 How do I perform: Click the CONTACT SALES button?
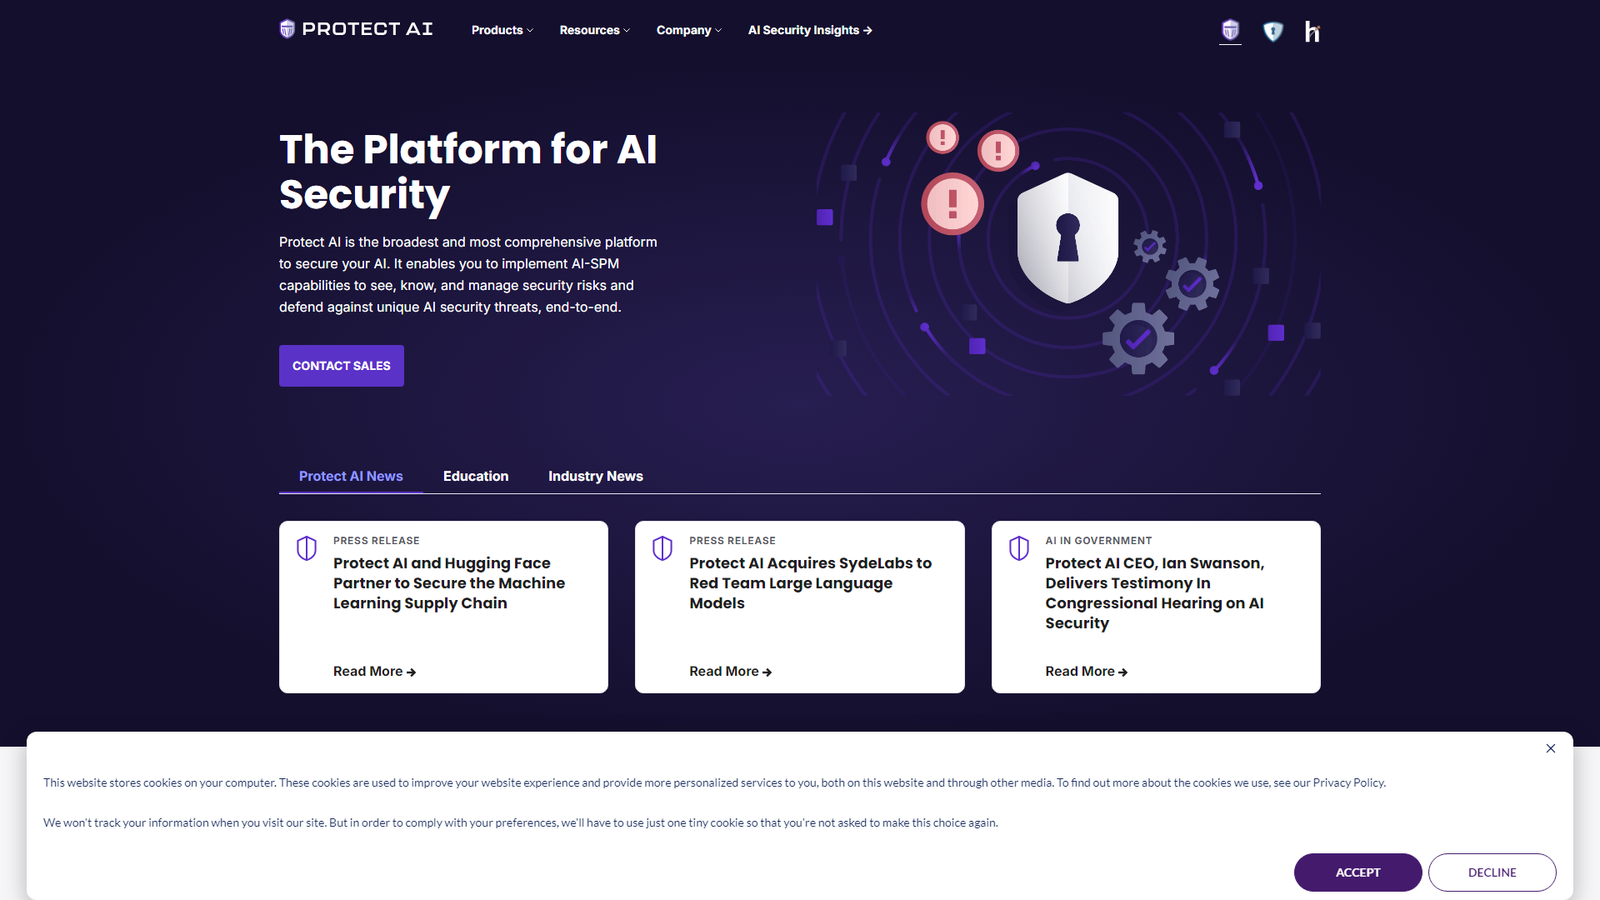pyautogui.click(x=341, y=366)
